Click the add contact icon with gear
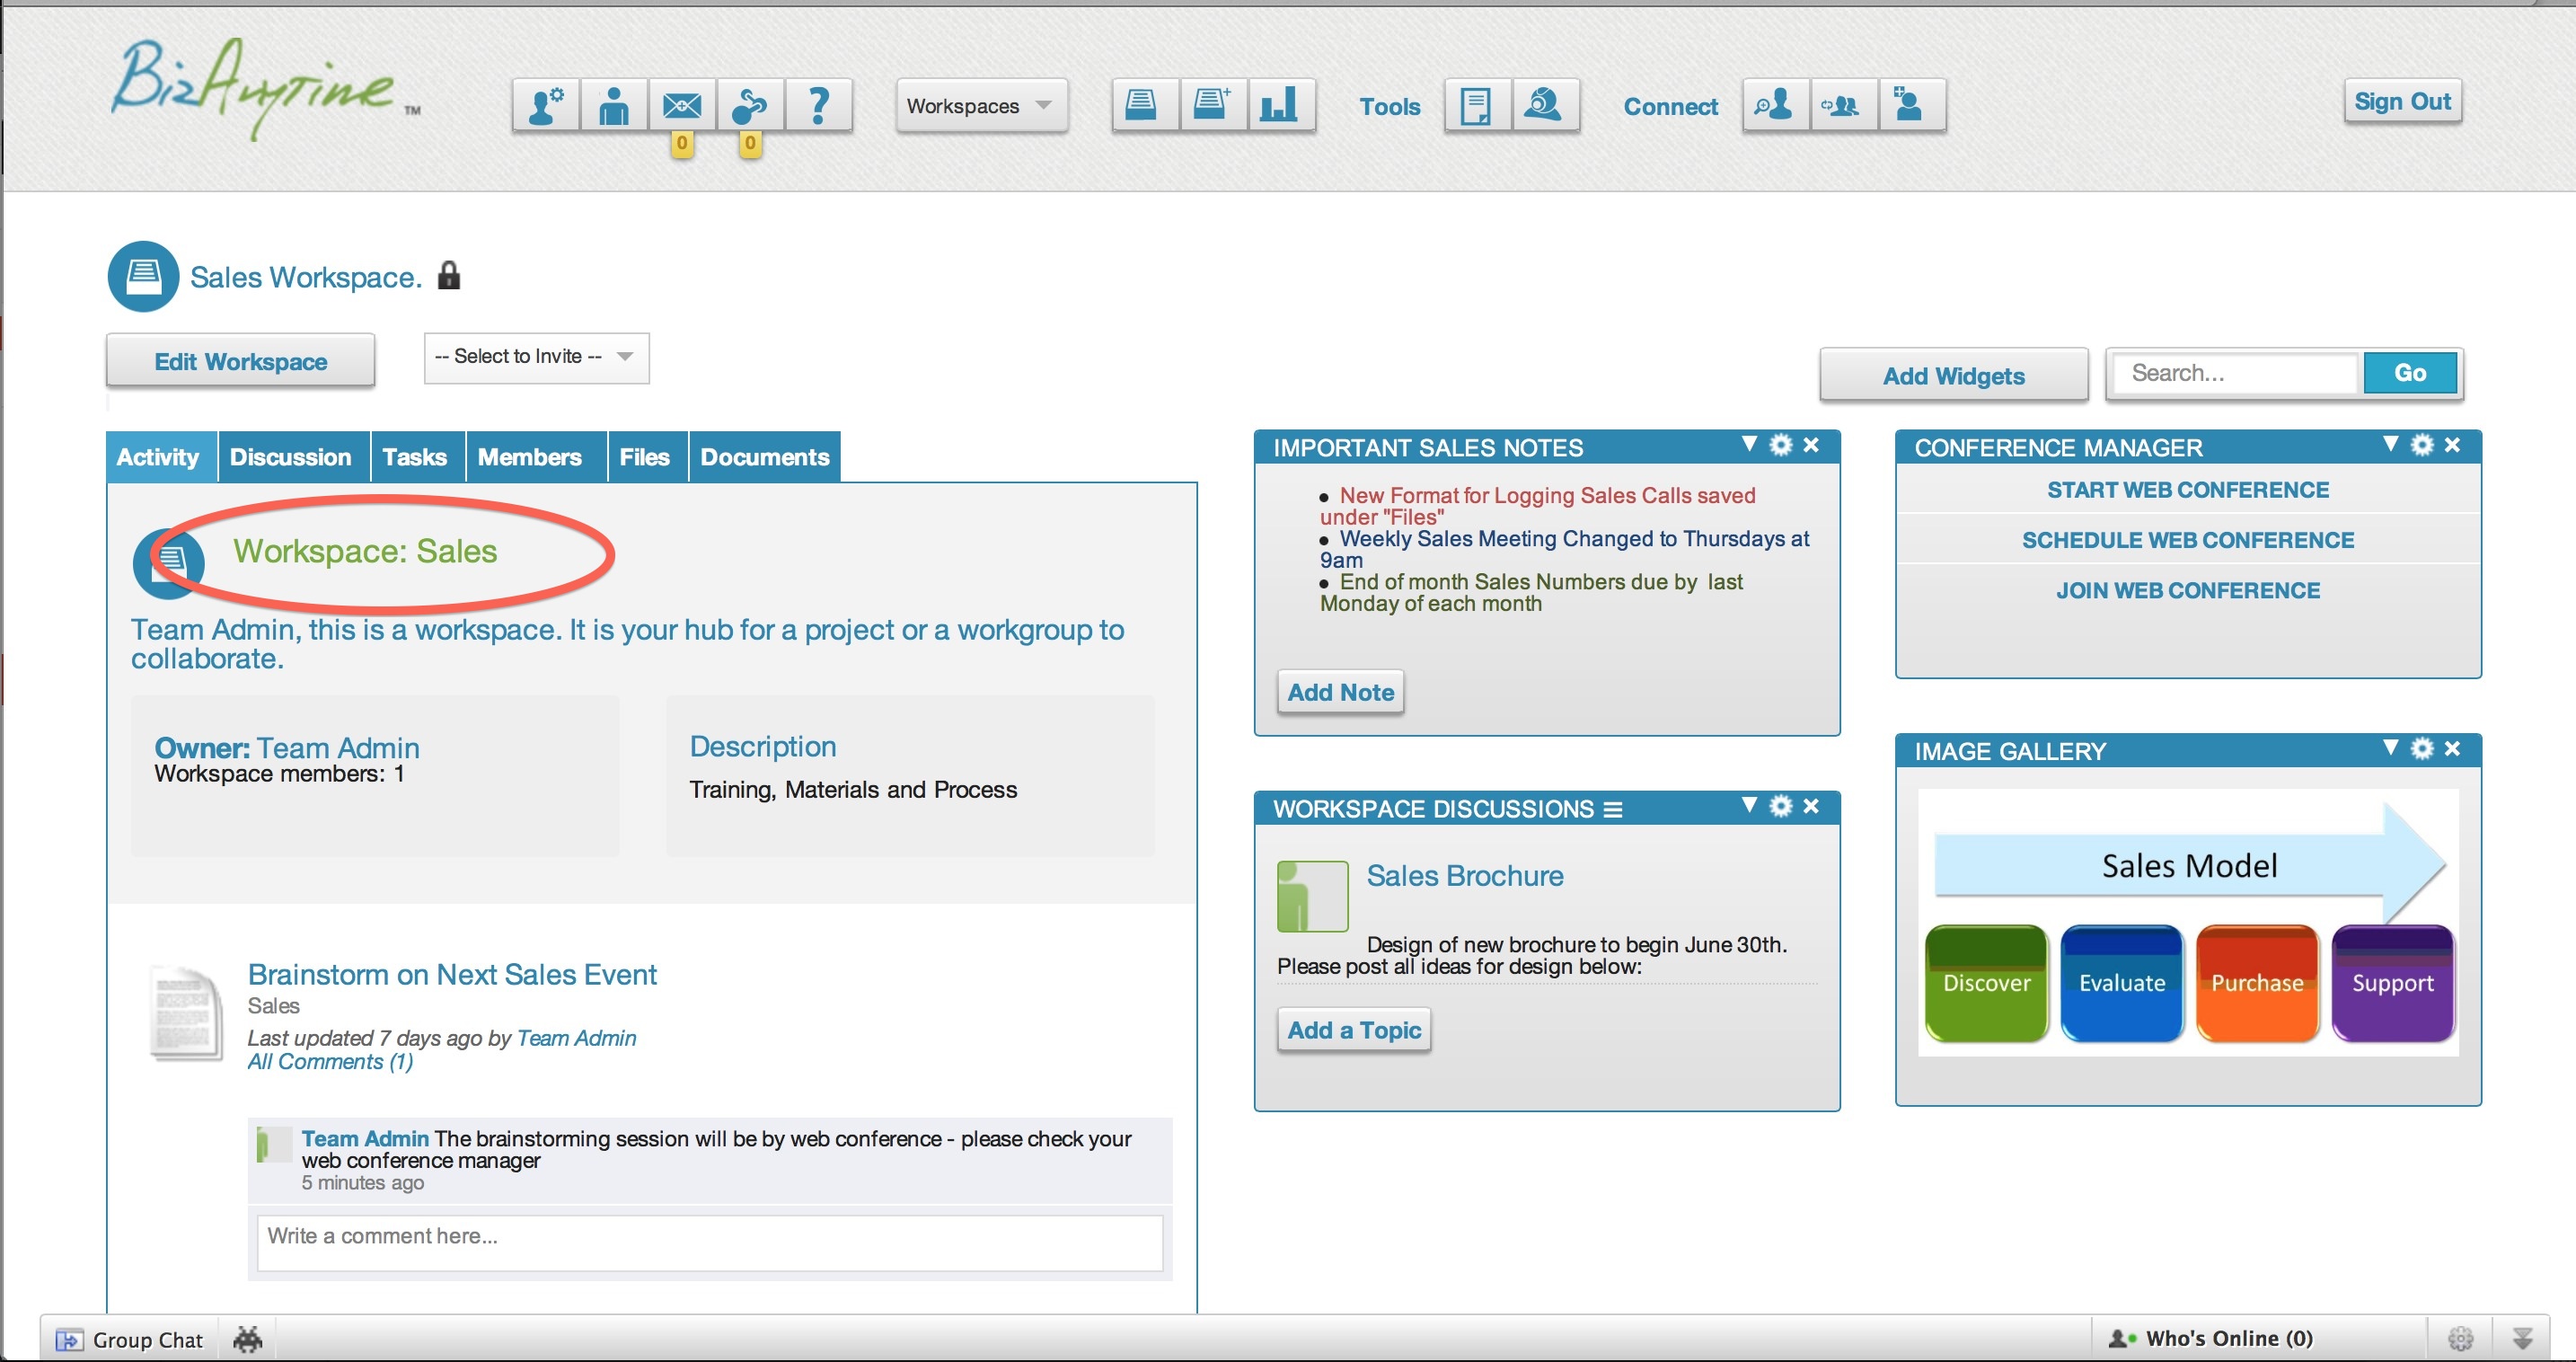The image size is (2576, 1362). pos(546,105)
